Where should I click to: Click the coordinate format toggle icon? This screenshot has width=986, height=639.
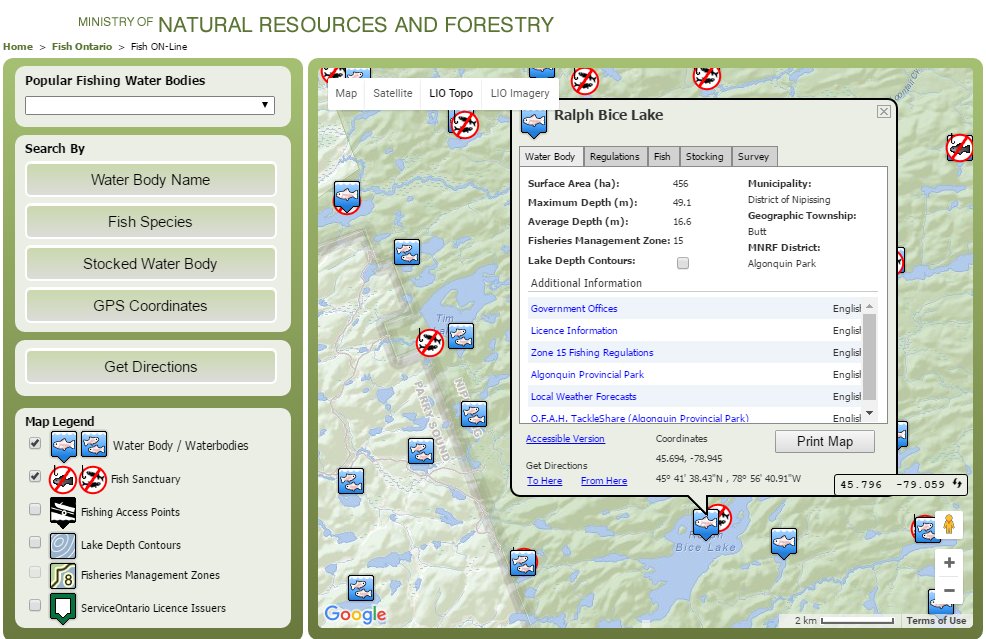(x=956, y=484)
